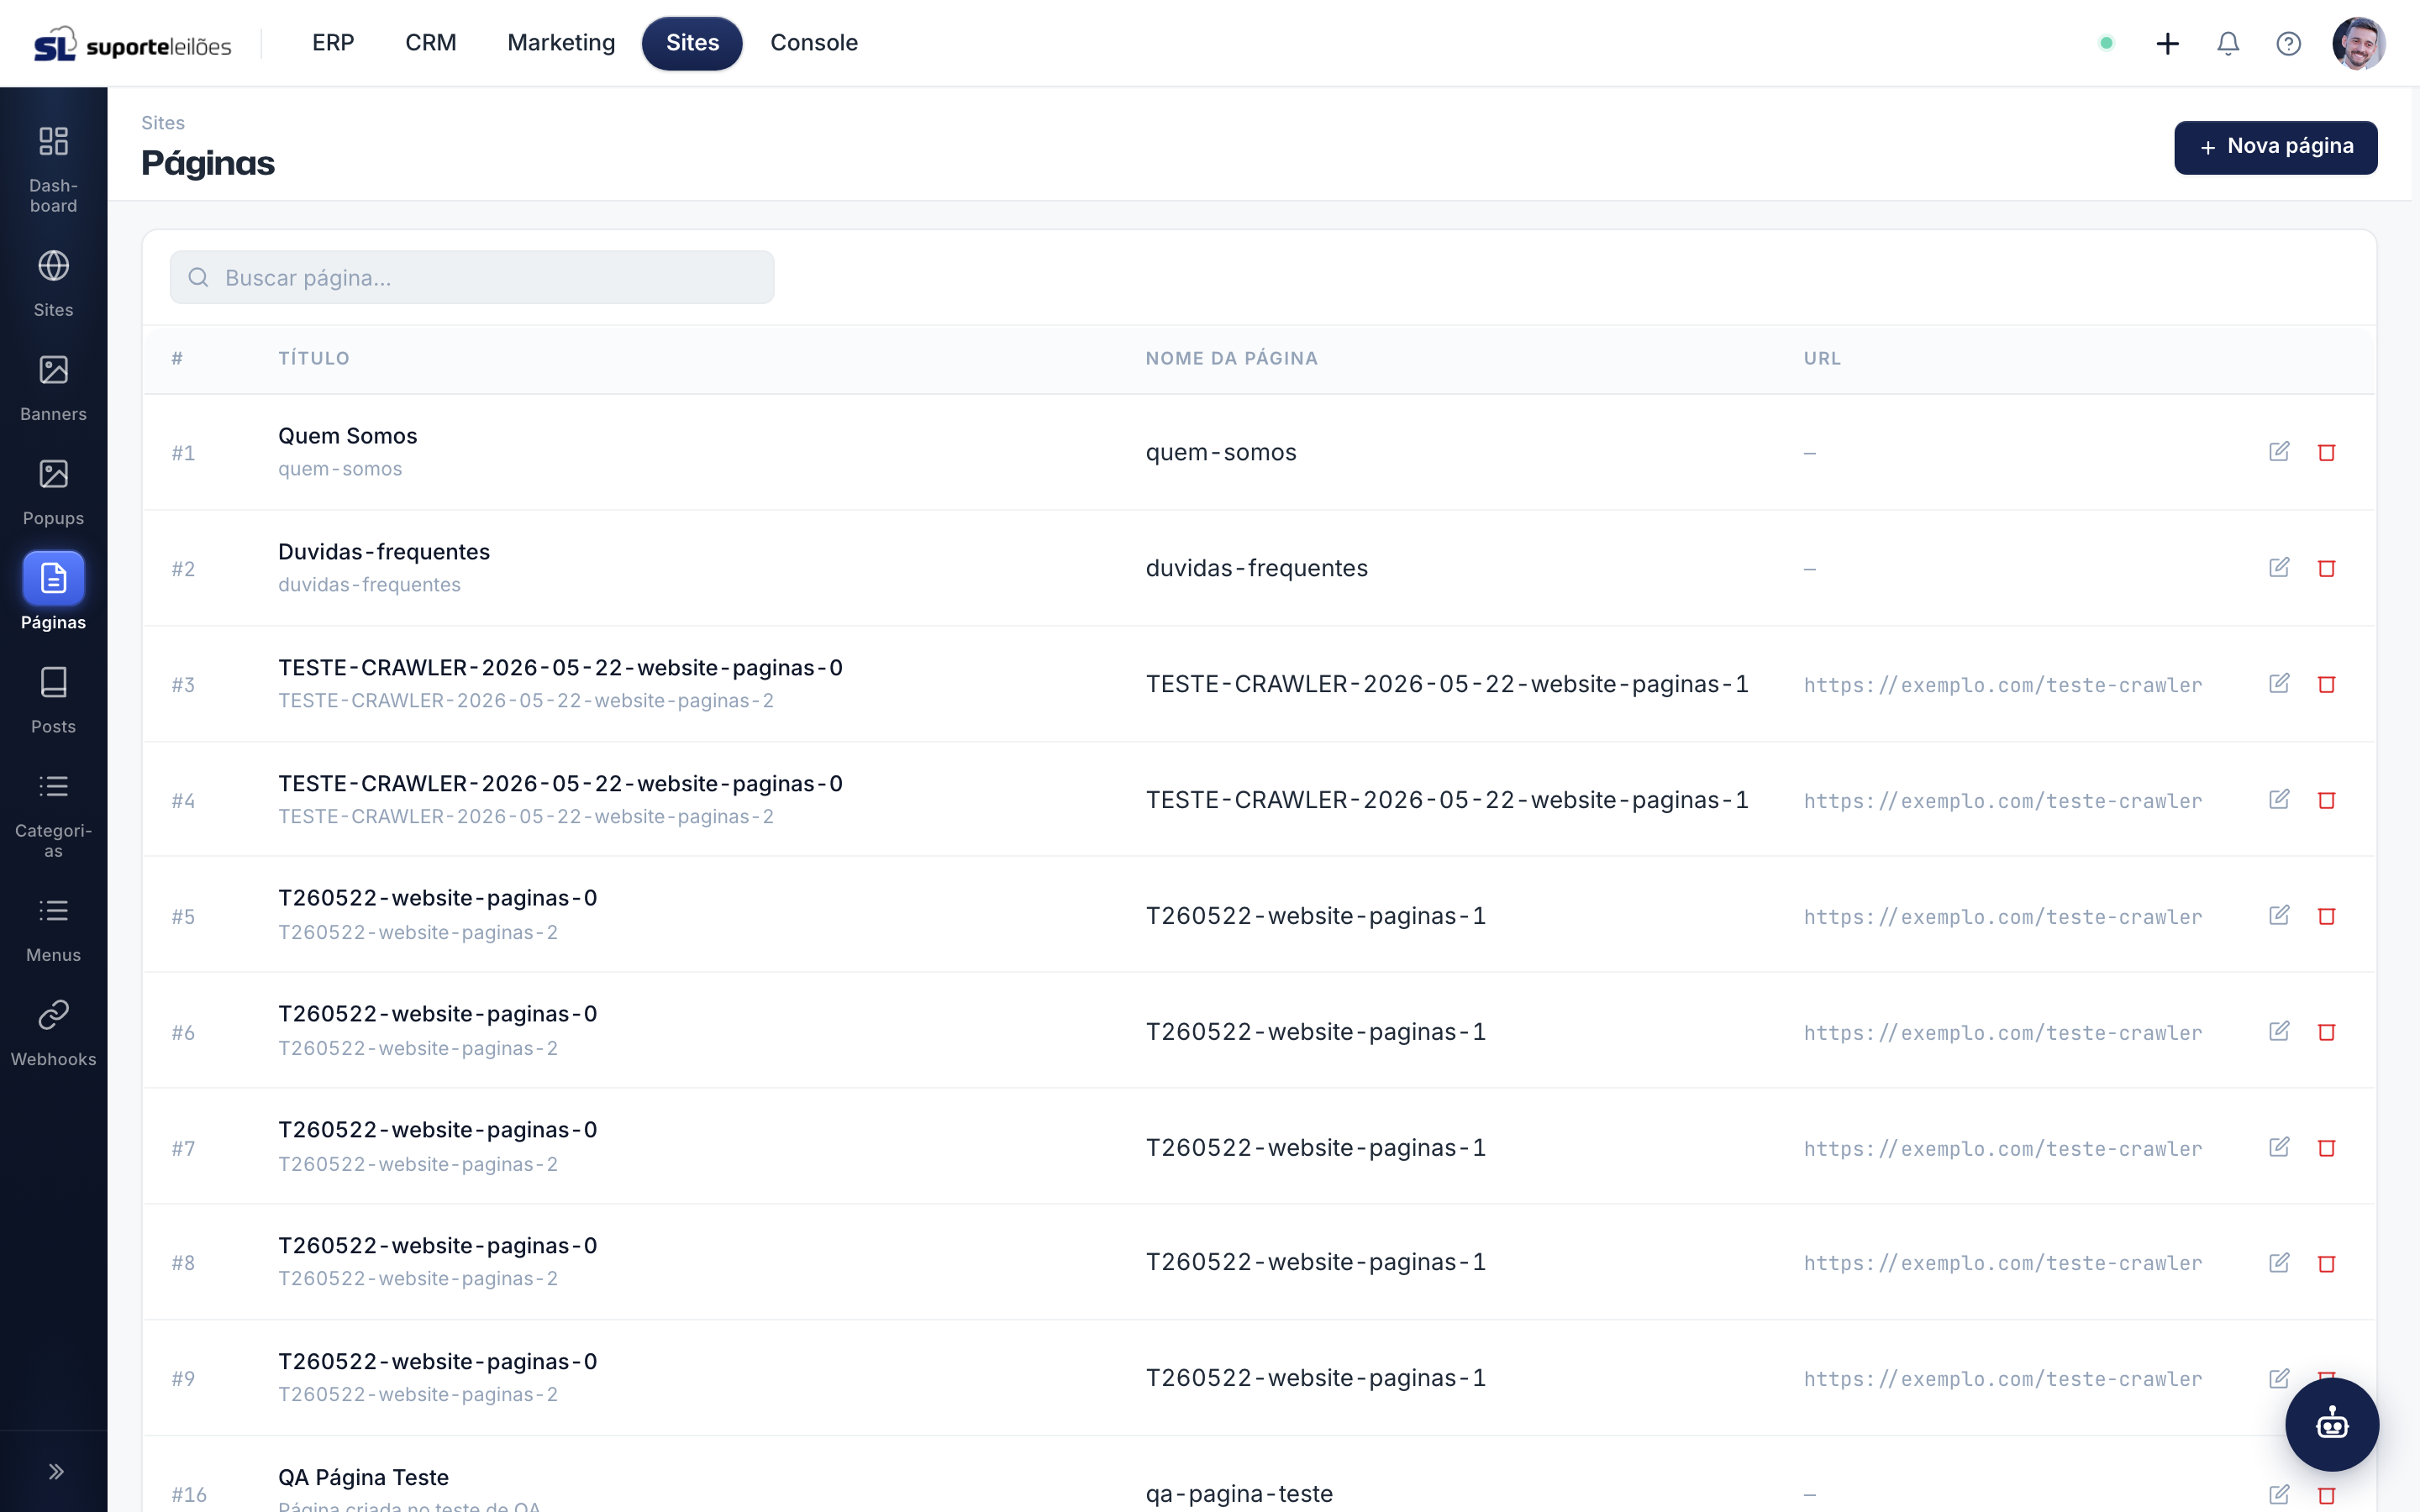
Task: Click the URL in row #3
Action: [2002, 685]
